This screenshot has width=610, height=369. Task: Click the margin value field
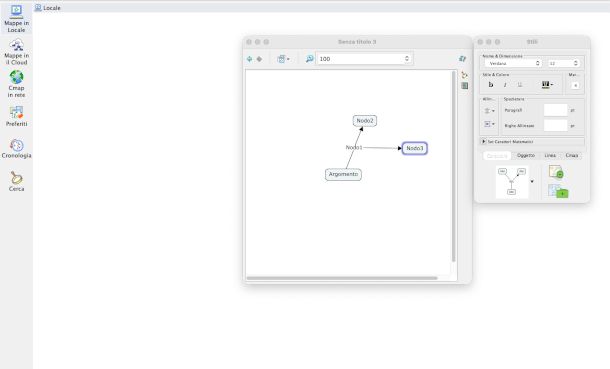[x=575, y=85]
